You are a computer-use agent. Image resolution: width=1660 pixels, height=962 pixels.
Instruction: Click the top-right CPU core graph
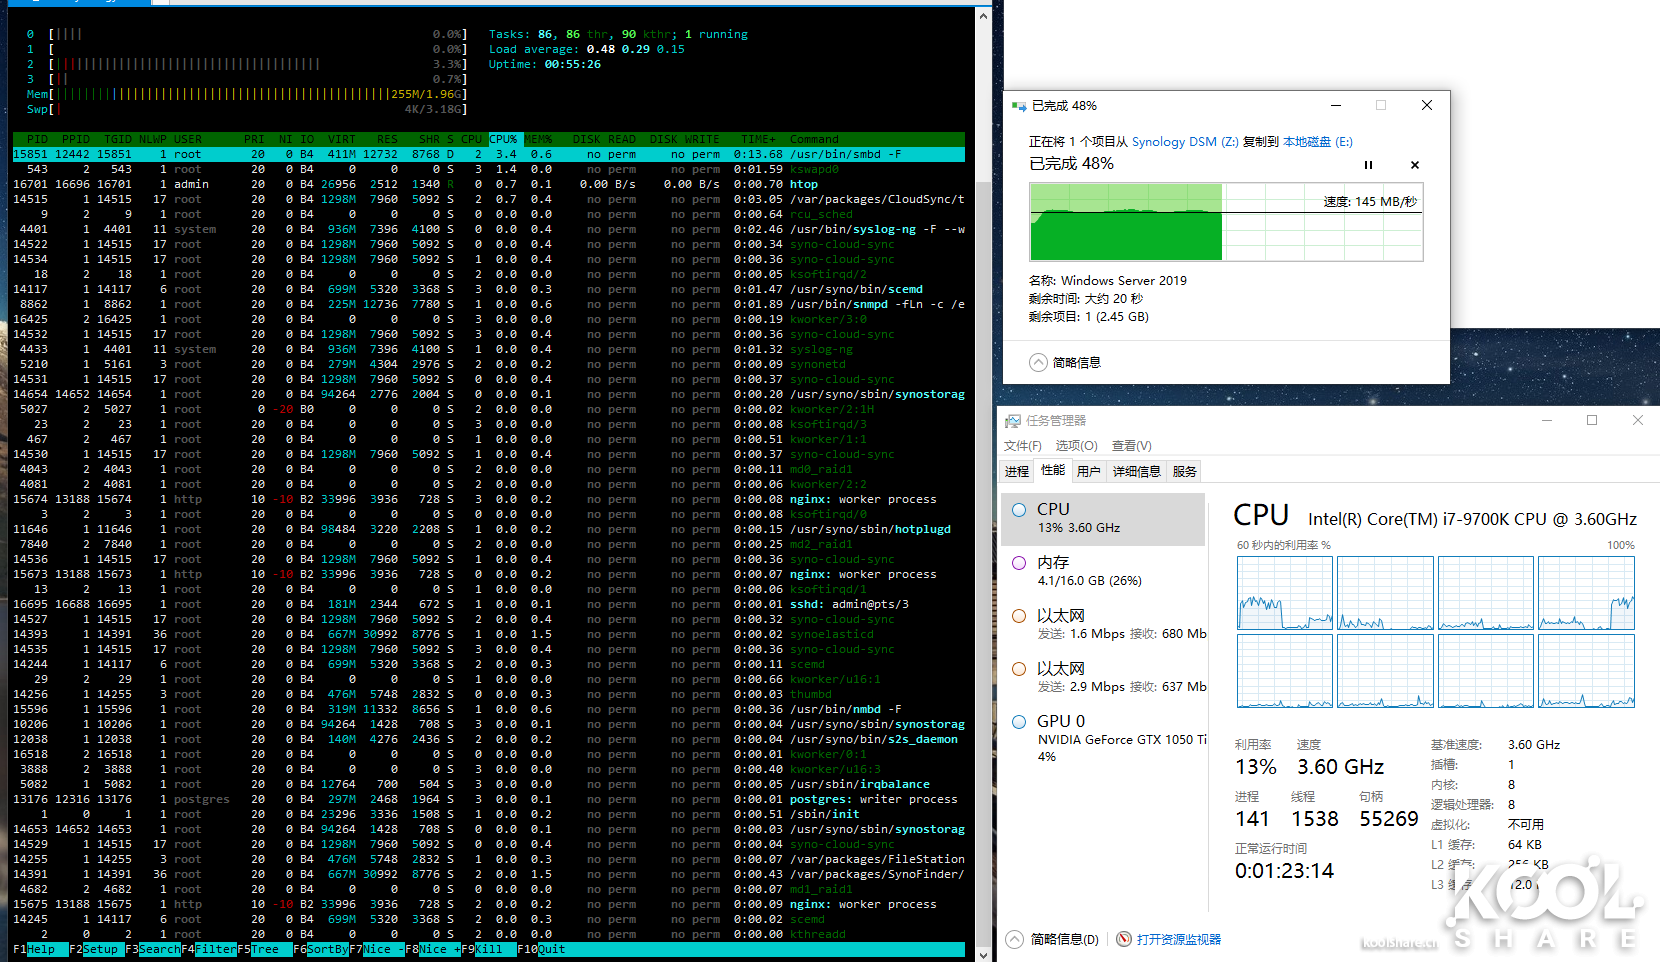(1586, 593)
